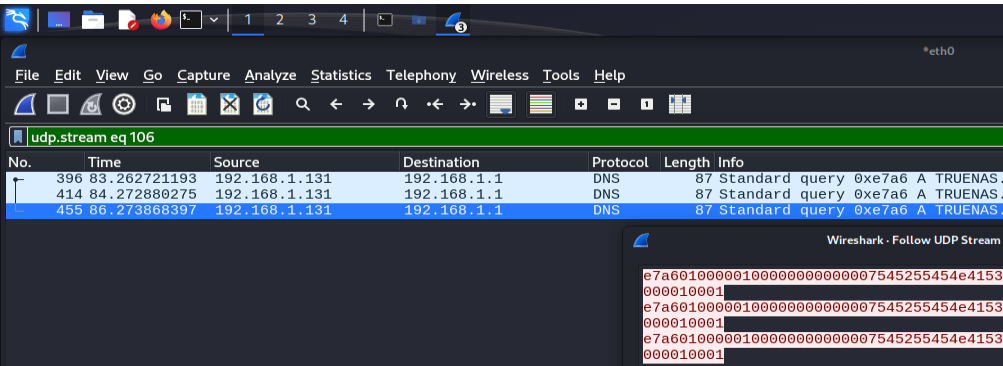Restart the current capture
Viewport: 1003px width, 366px height.
pos(91,104)
